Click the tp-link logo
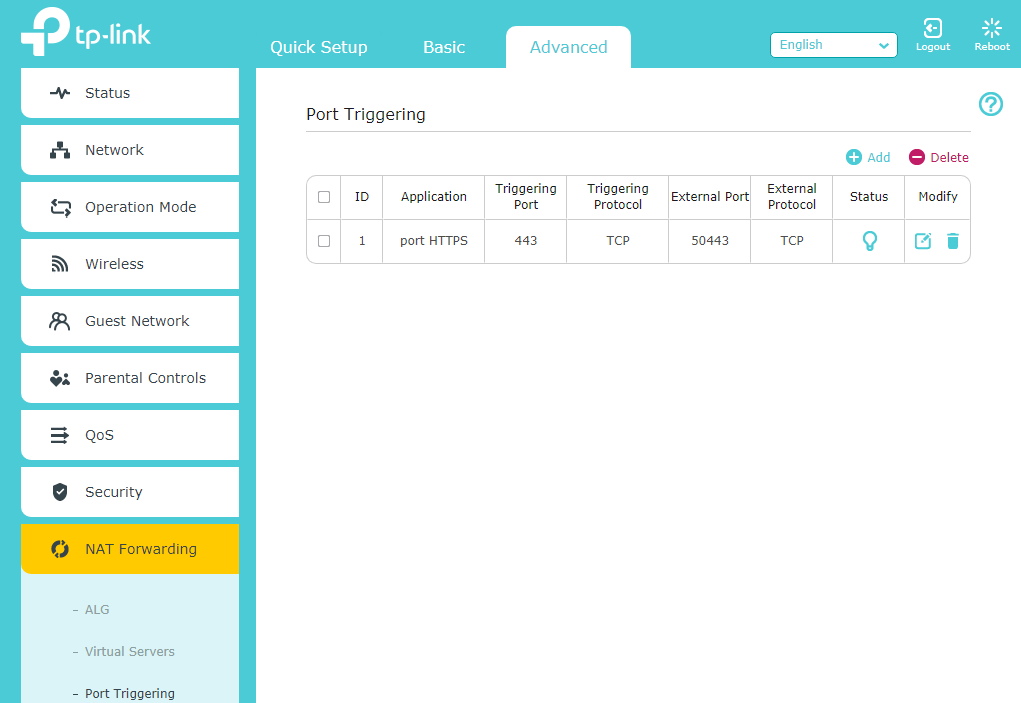The height and width of the screenshot is (703, 1021). pos(86,34)
